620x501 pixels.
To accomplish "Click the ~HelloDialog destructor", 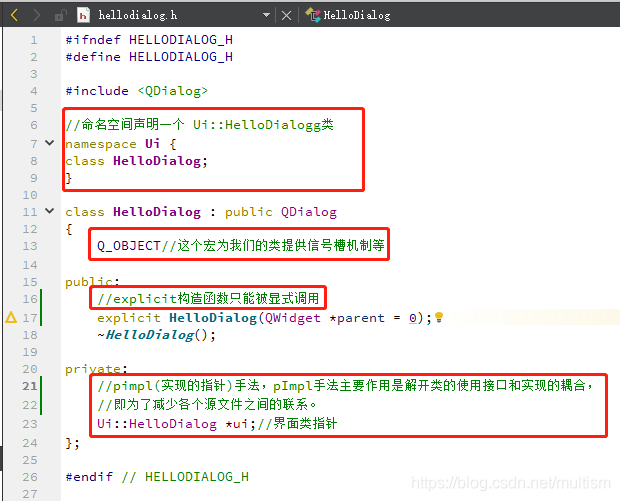I will click(x=150, y=335).
